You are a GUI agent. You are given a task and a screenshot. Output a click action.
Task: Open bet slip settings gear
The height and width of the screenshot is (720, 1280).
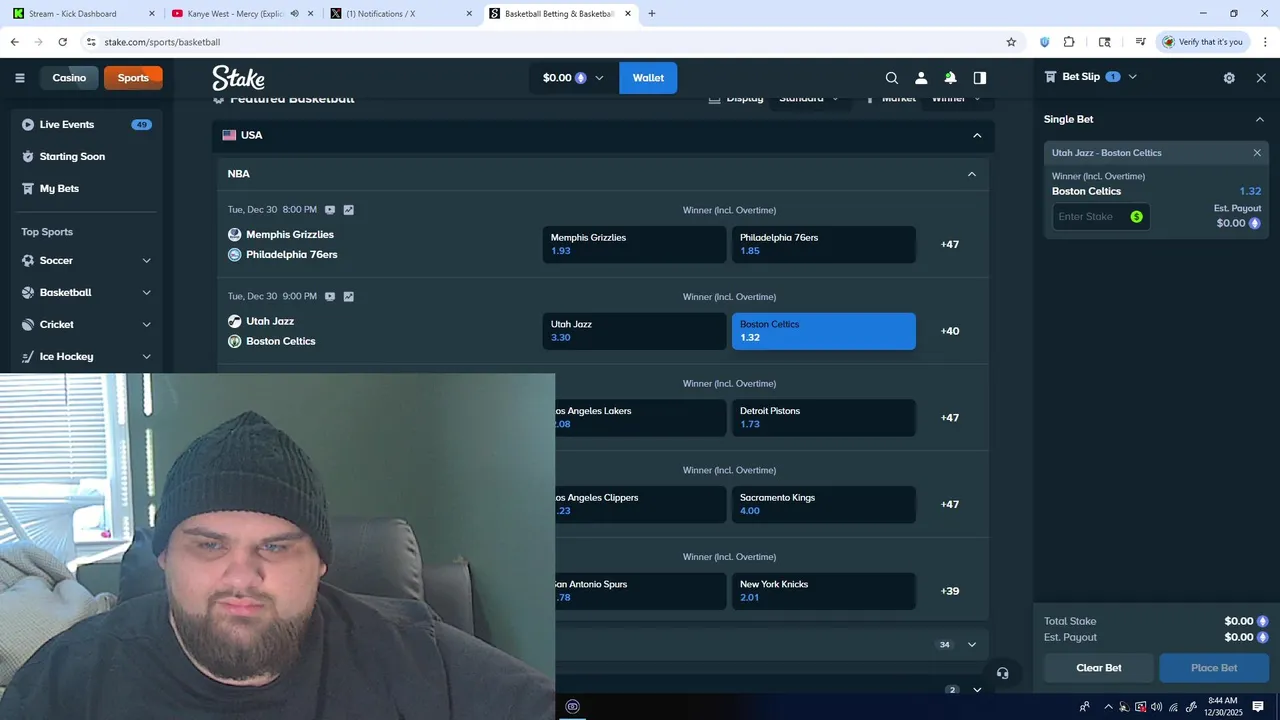tap(1229, 78)
